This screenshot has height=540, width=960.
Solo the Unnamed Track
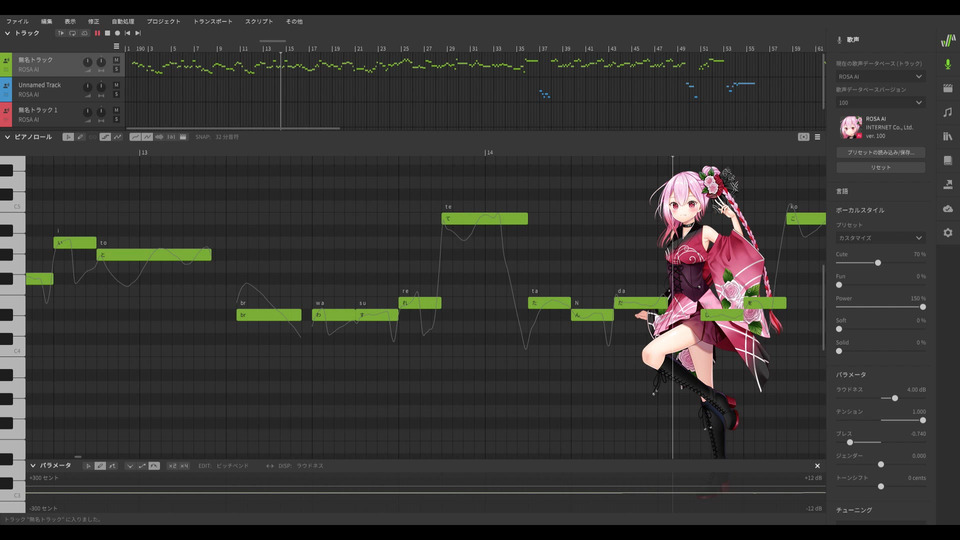(x=116, y=94)
